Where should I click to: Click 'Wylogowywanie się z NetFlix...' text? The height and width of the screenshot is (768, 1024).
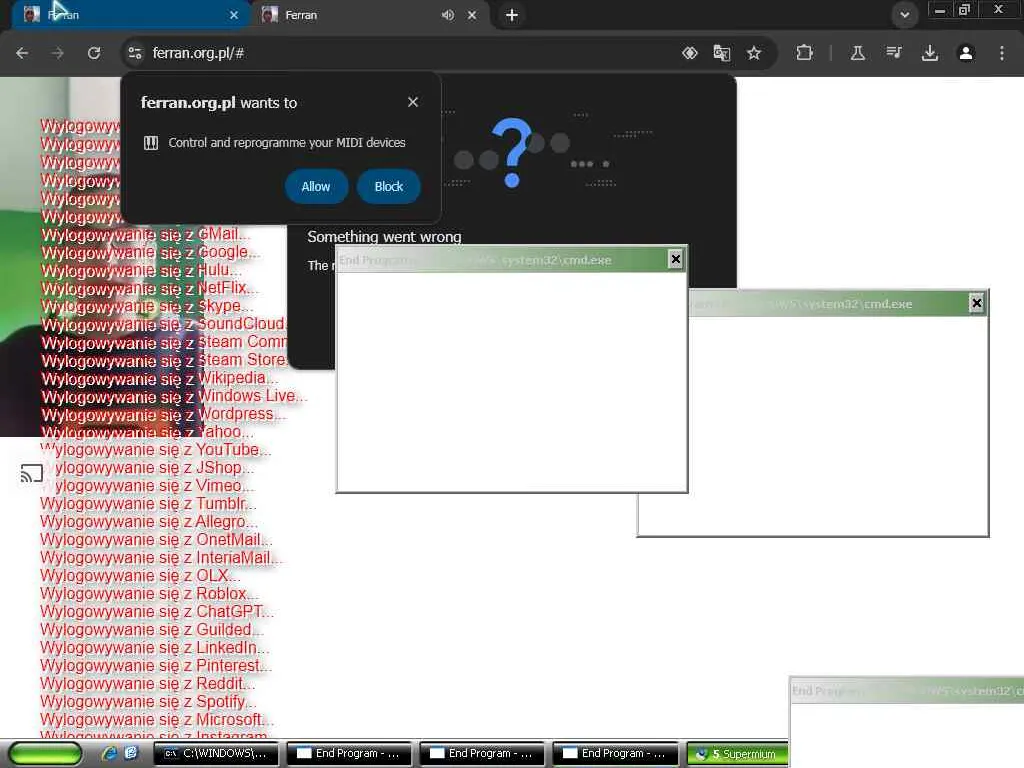click(x=150, y=288)
